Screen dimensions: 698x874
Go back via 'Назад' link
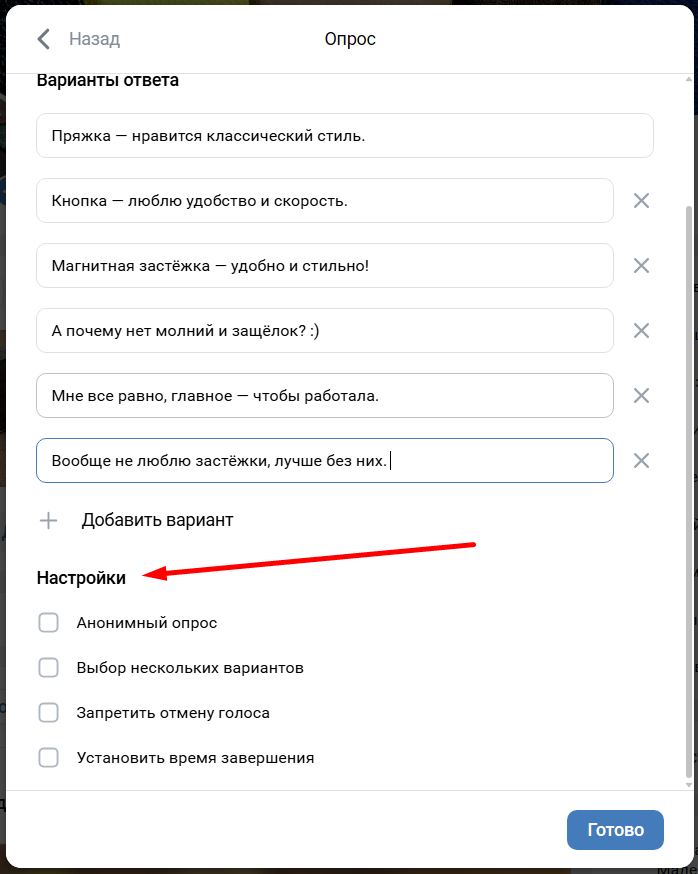tap(94, 39)
